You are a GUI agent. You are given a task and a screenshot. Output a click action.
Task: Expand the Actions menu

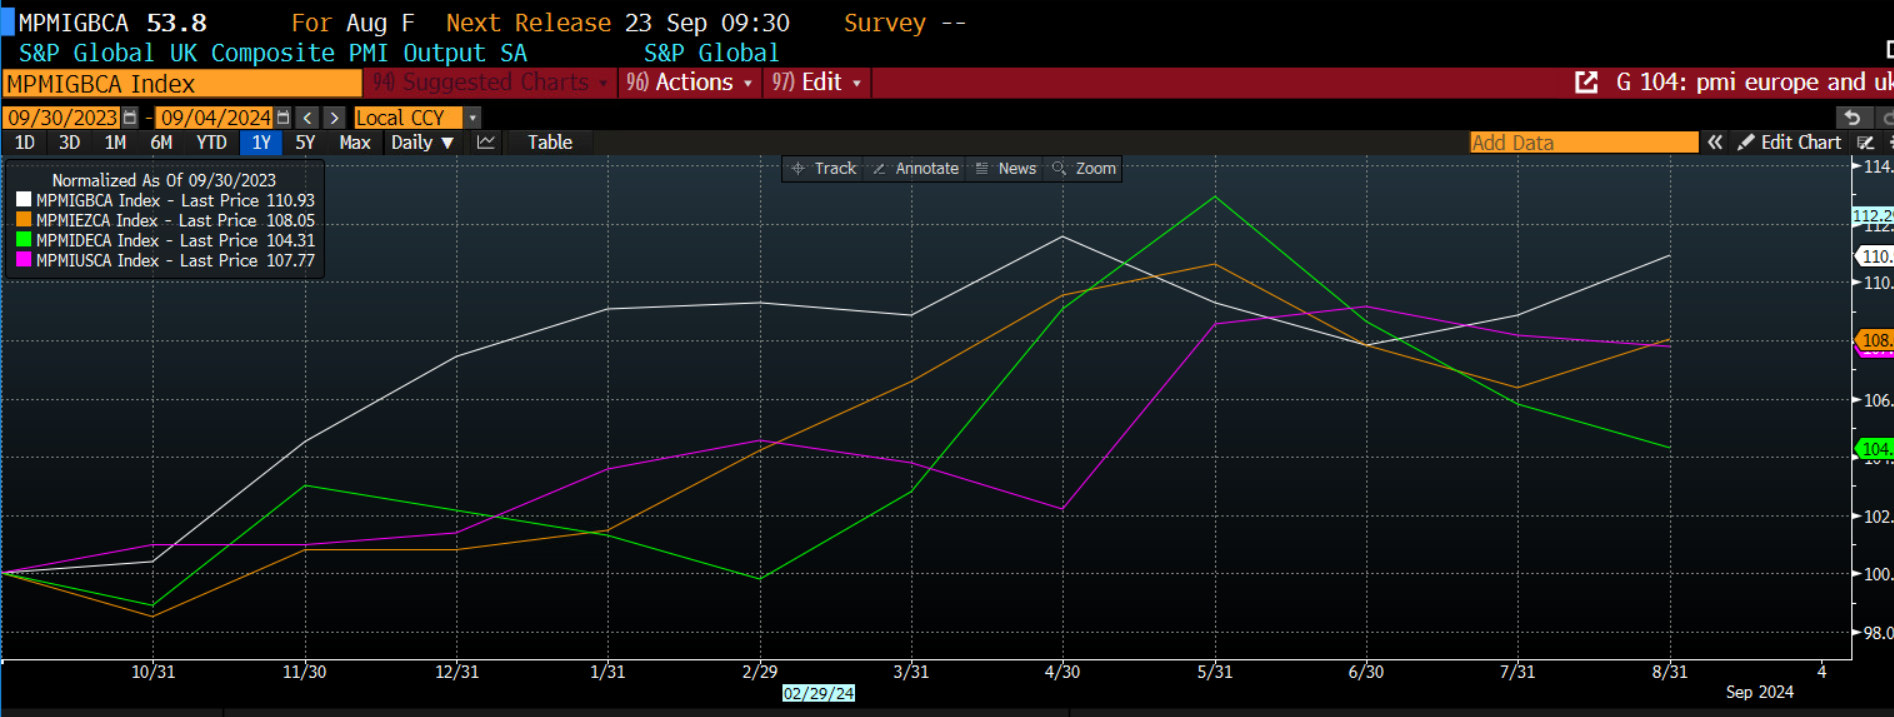pyautogui.click(x=690, y=82)
